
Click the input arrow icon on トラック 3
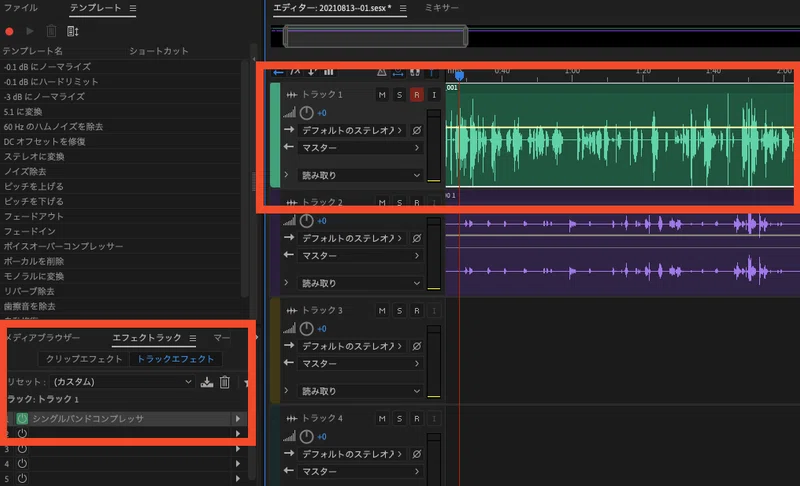pos(289,345)
